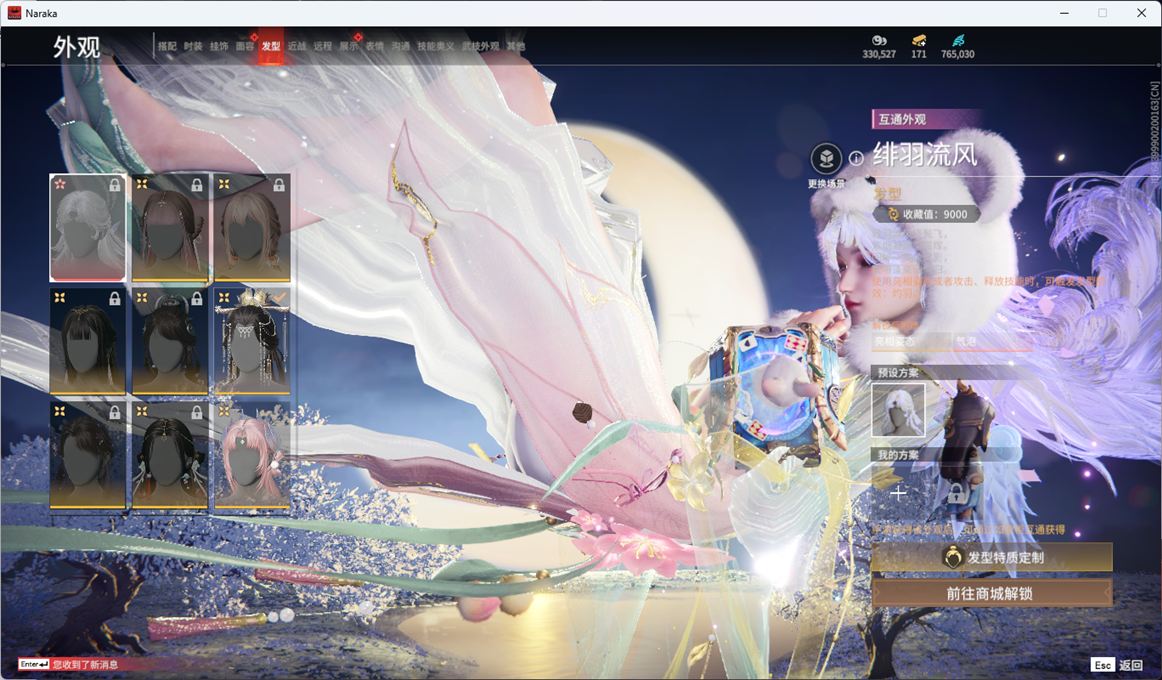Open the 您收到了新消息 notification

point(85,664)
